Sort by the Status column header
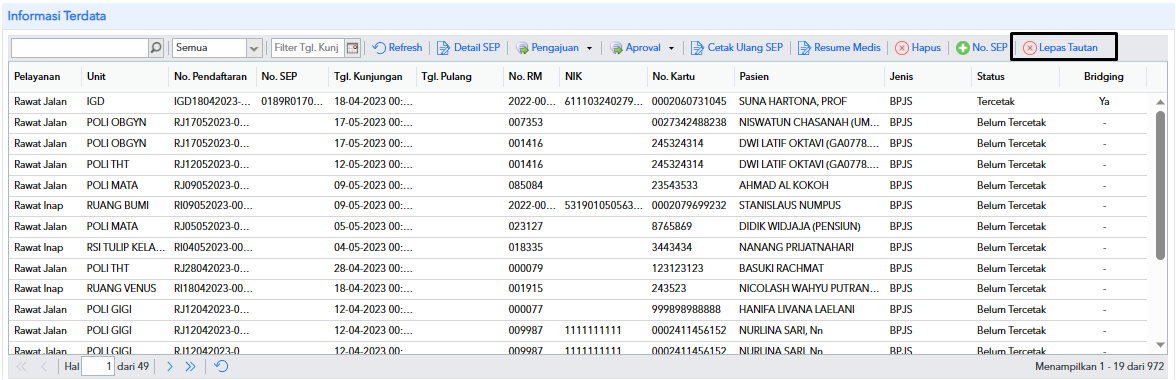Screen dimensions: 1176x380 (x=1015, y=76)
